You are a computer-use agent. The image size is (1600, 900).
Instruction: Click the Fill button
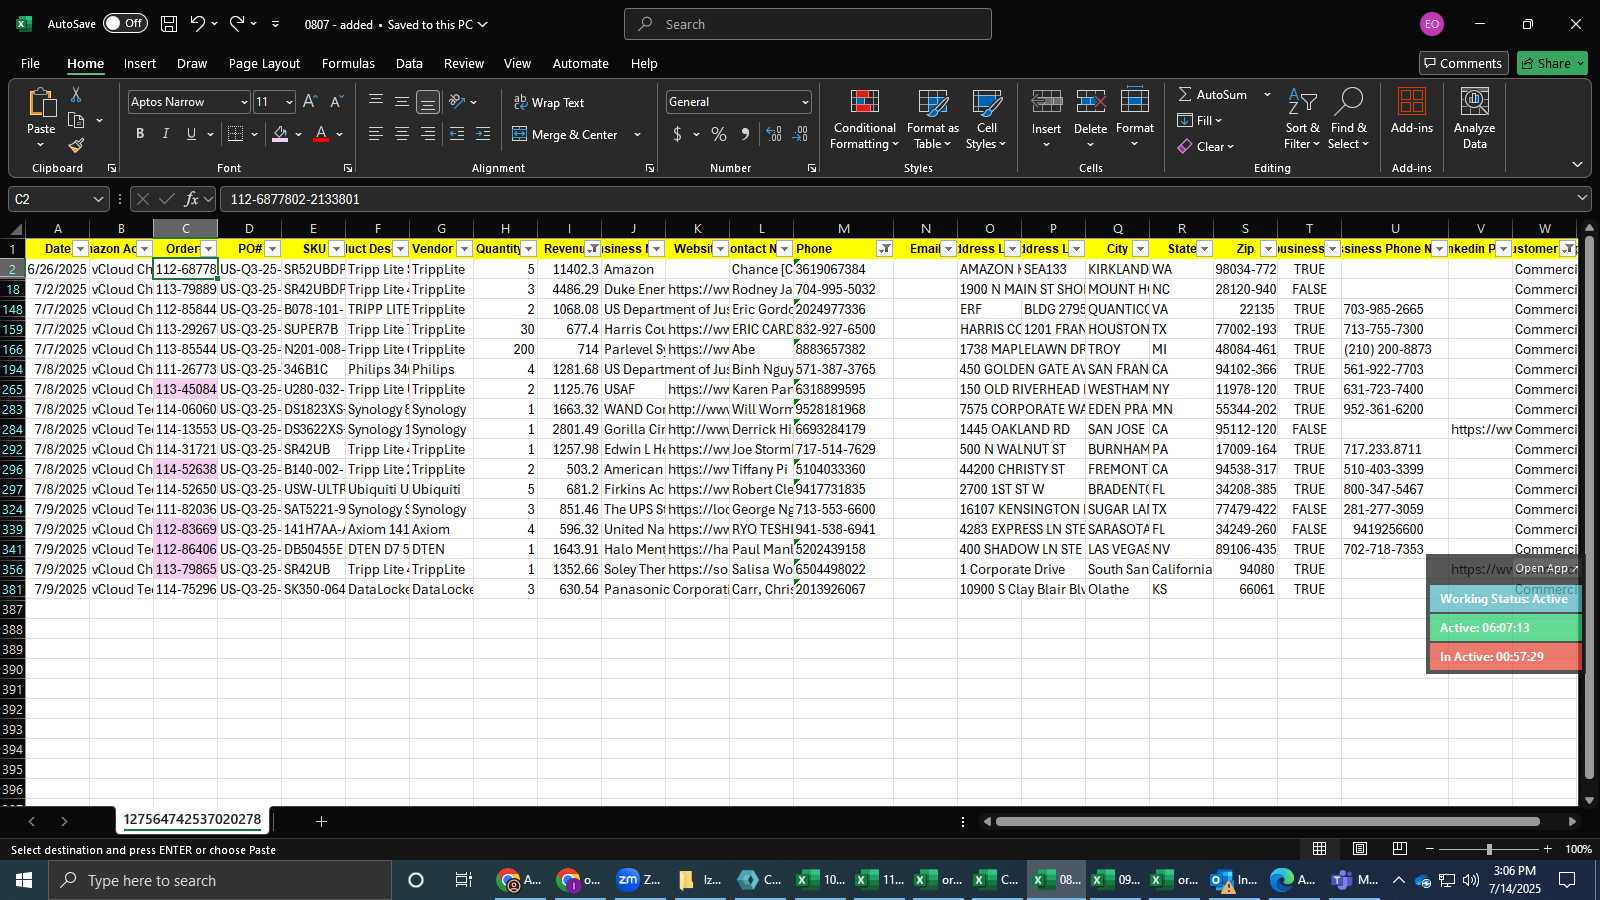pos(1200,120)
